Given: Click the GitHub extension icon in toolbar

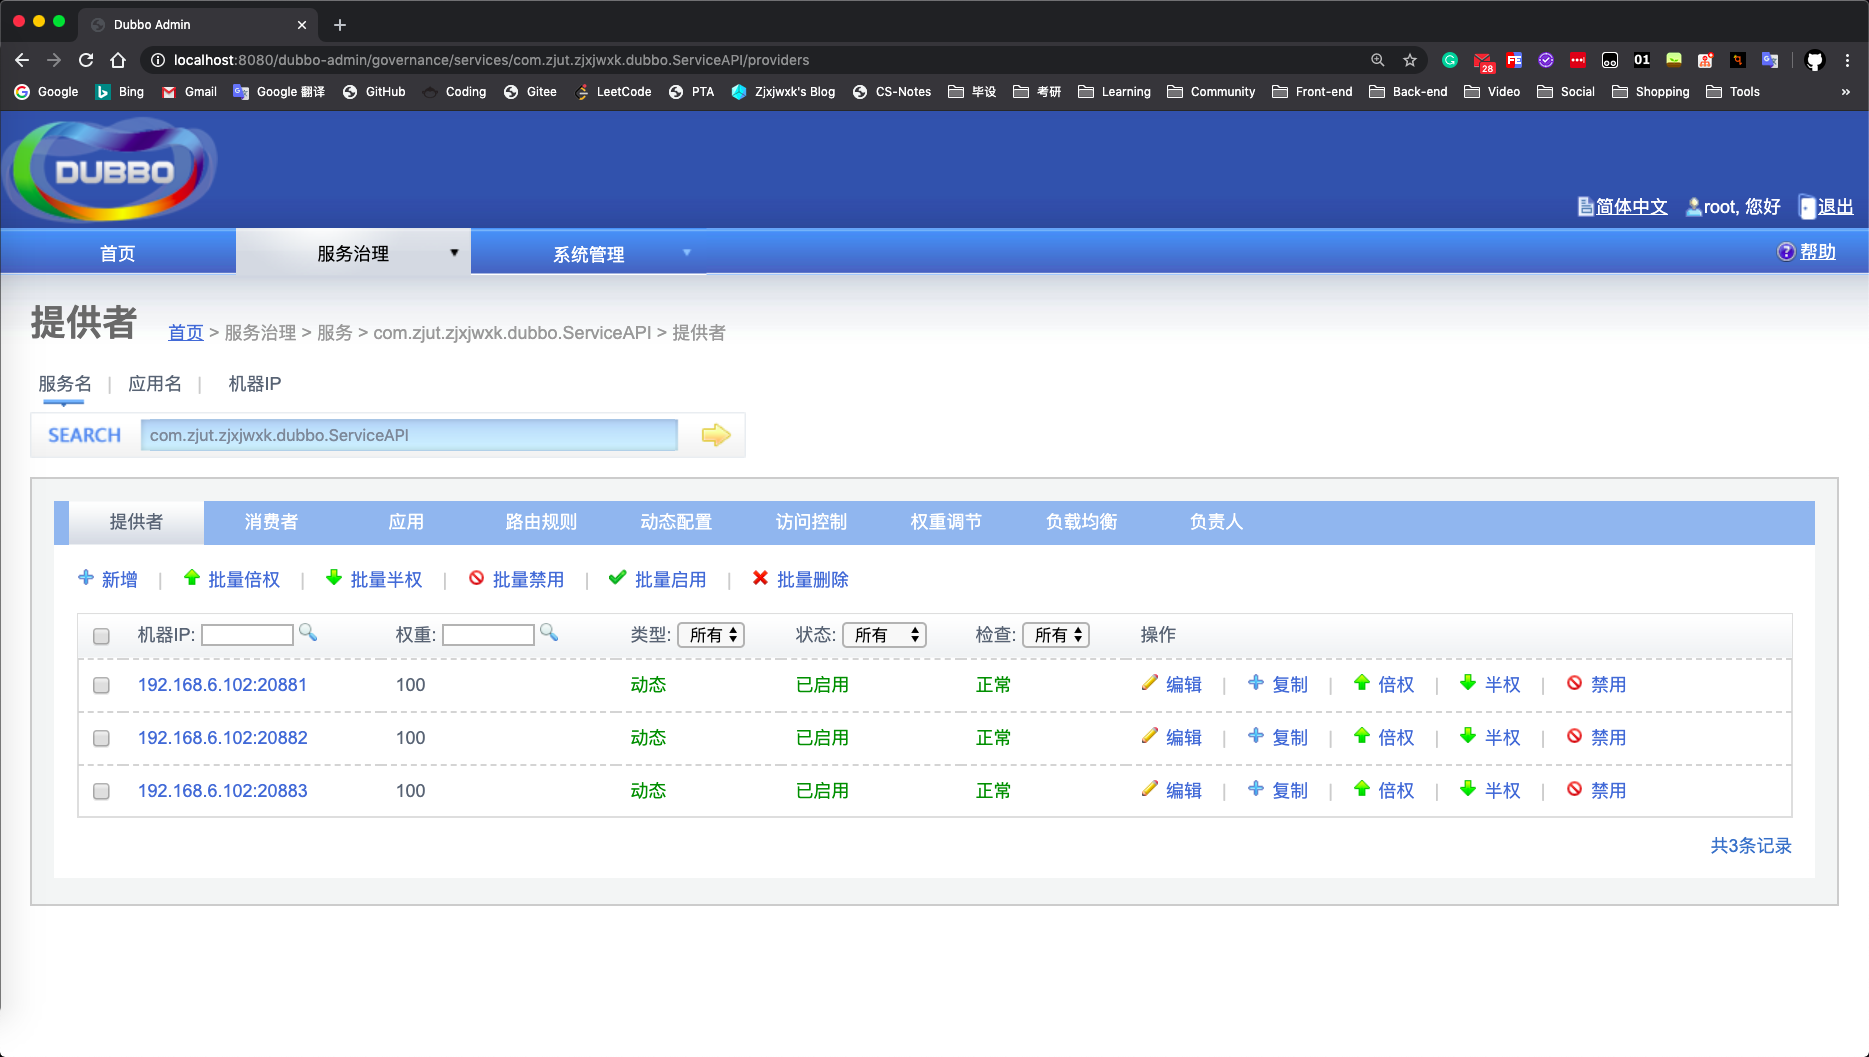Looking at the screenshot, I should tap(1815, 60).
